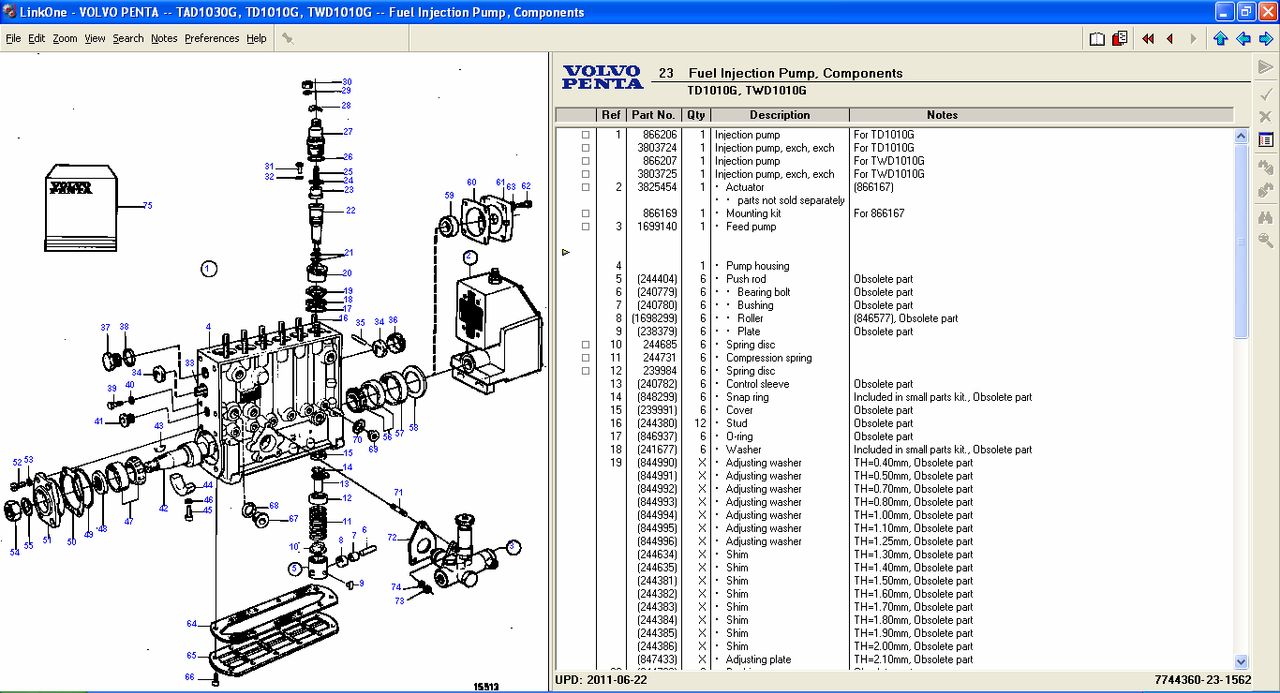Click 'UPD: 2011-06-22' status text
Screen dimensions: 1280x693
tap(600, 680)
